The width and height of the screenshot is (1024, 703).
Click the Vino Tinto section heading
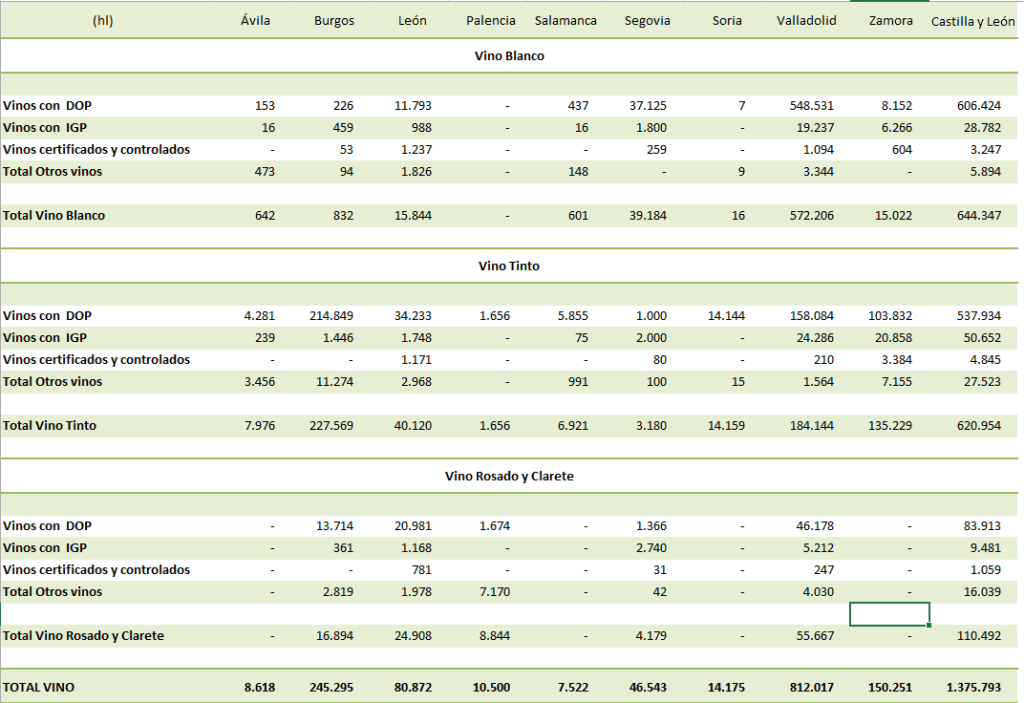[509, 266]
